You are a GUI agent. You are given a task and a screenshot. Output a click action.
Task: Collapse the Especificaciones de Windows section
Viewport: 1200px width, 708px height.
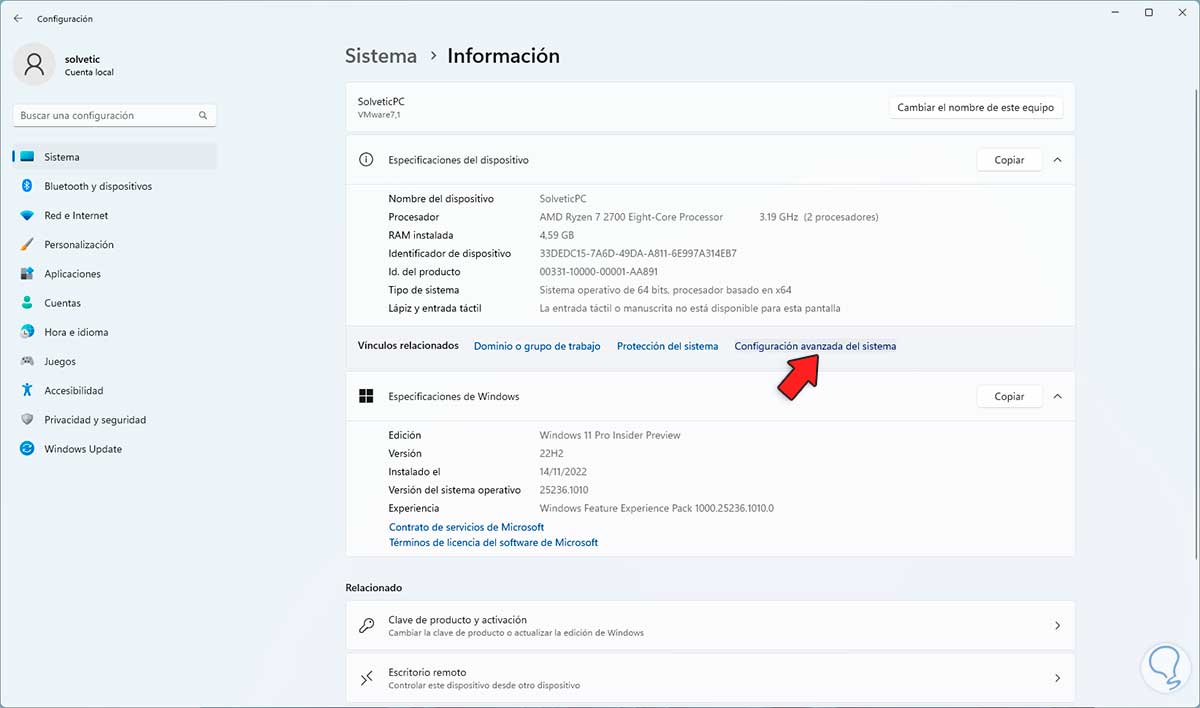tap(1057, 396)
